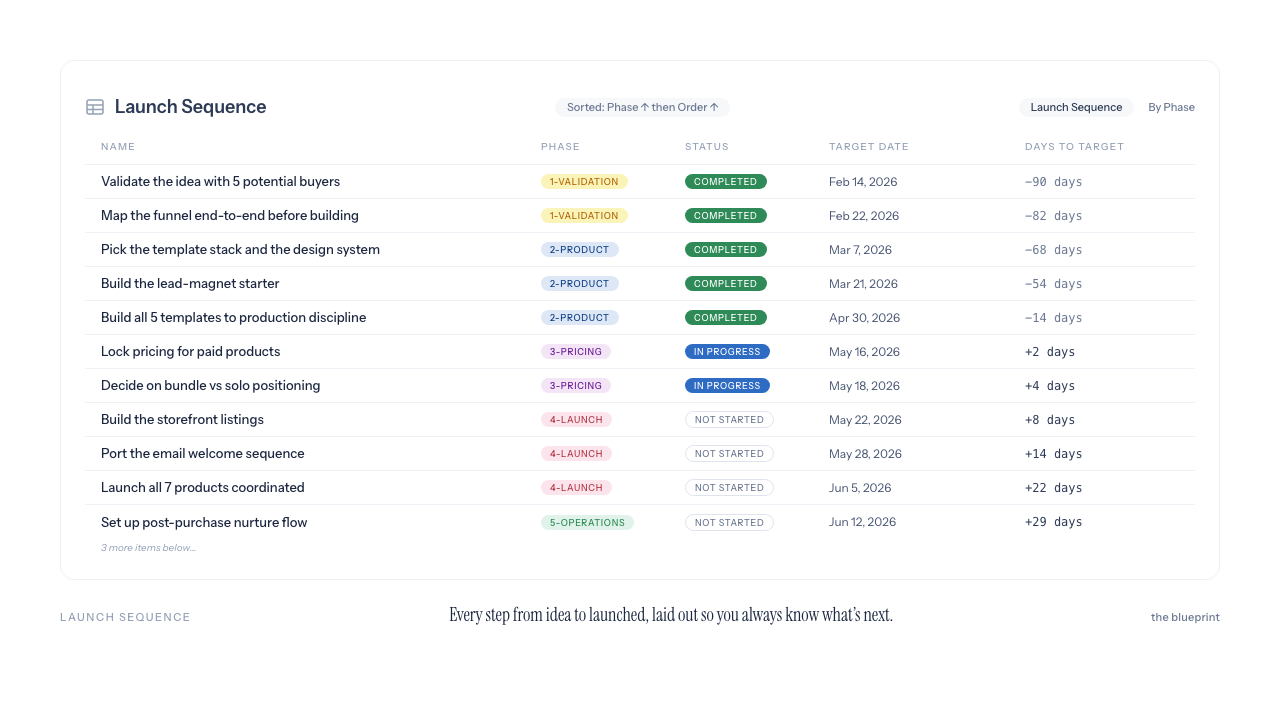The height and width of the screenshot is (720, 1280).
Task: Click the Feb 14, 2026 target date
Action: click(863, 182)
